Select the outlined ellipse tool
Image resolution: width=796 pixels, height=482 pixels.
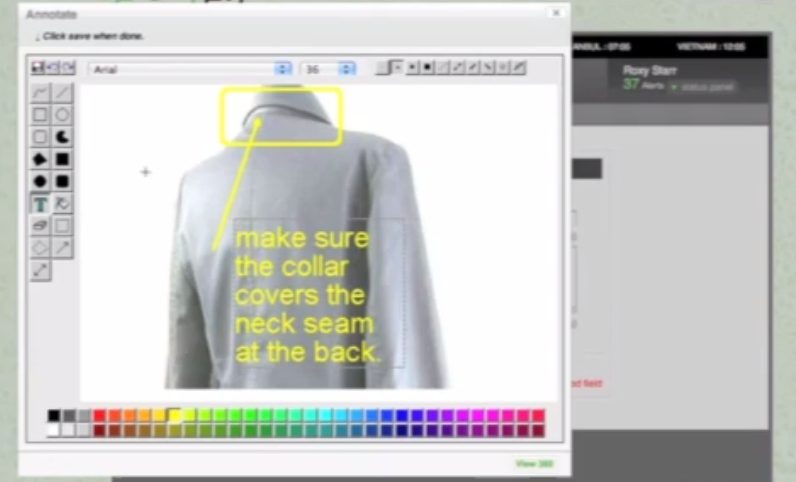click(x=62, y=115)
